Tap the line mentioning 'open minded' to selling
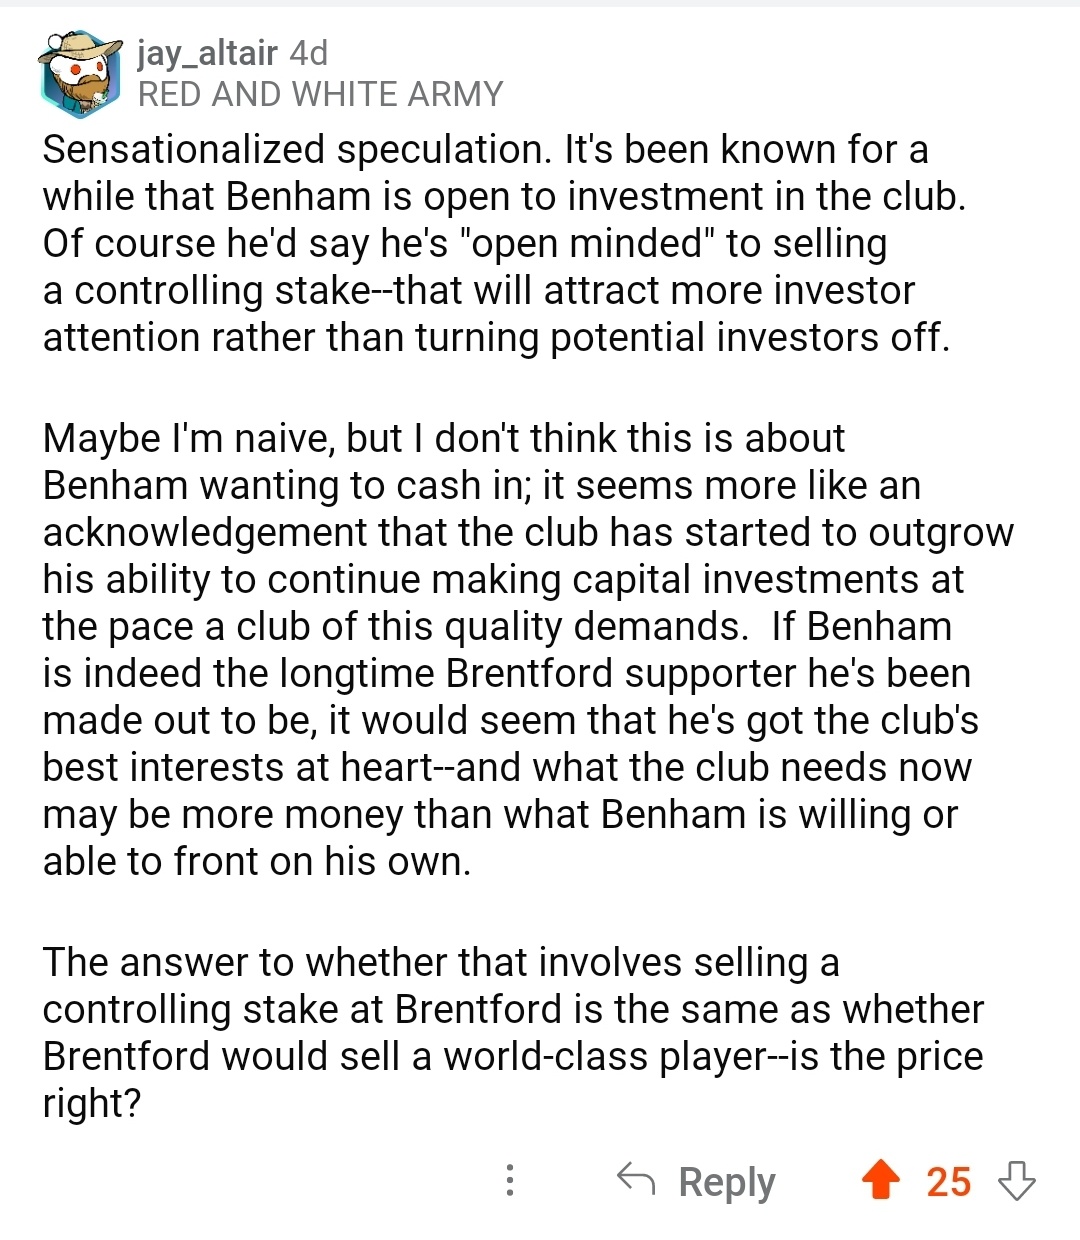The height and width of the screenshot is (1240, 1080). (465, 243)
